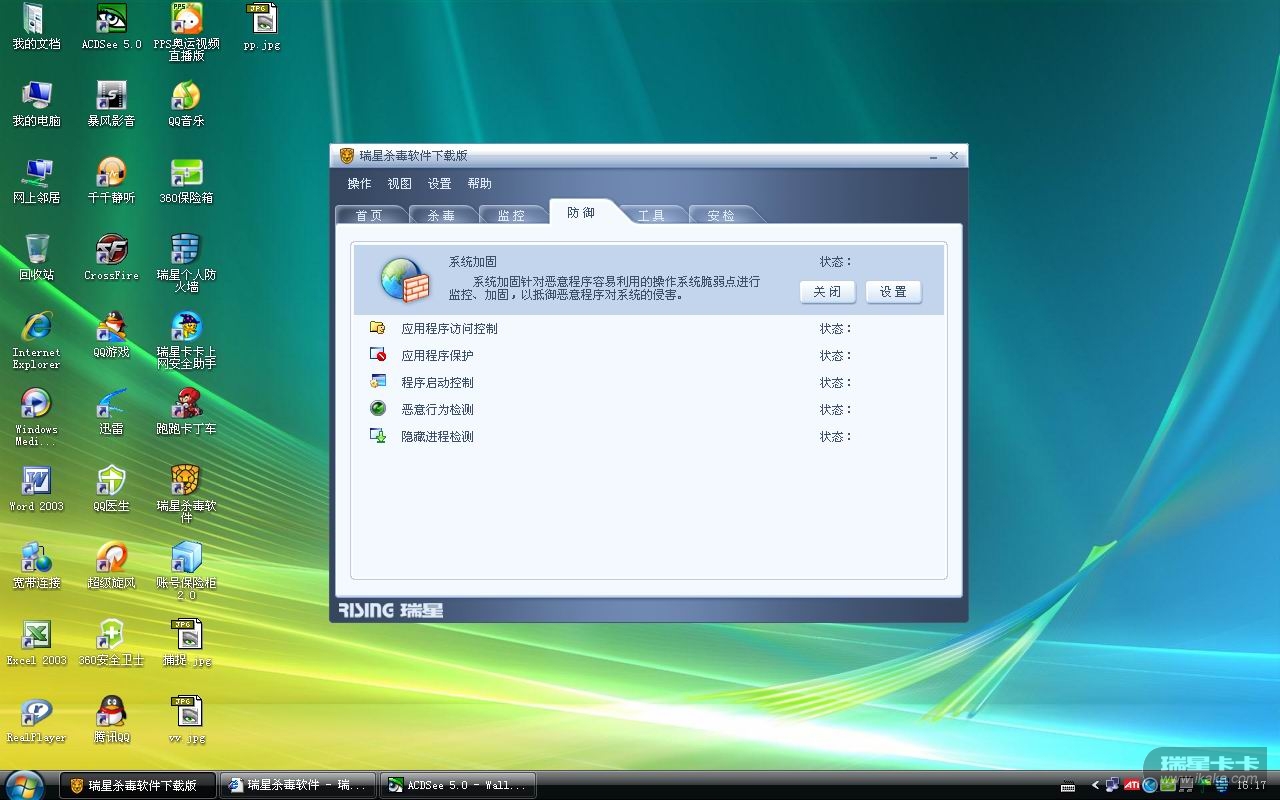
Task: Click the 设置 button for 系统加固
Action: [893, 292]
